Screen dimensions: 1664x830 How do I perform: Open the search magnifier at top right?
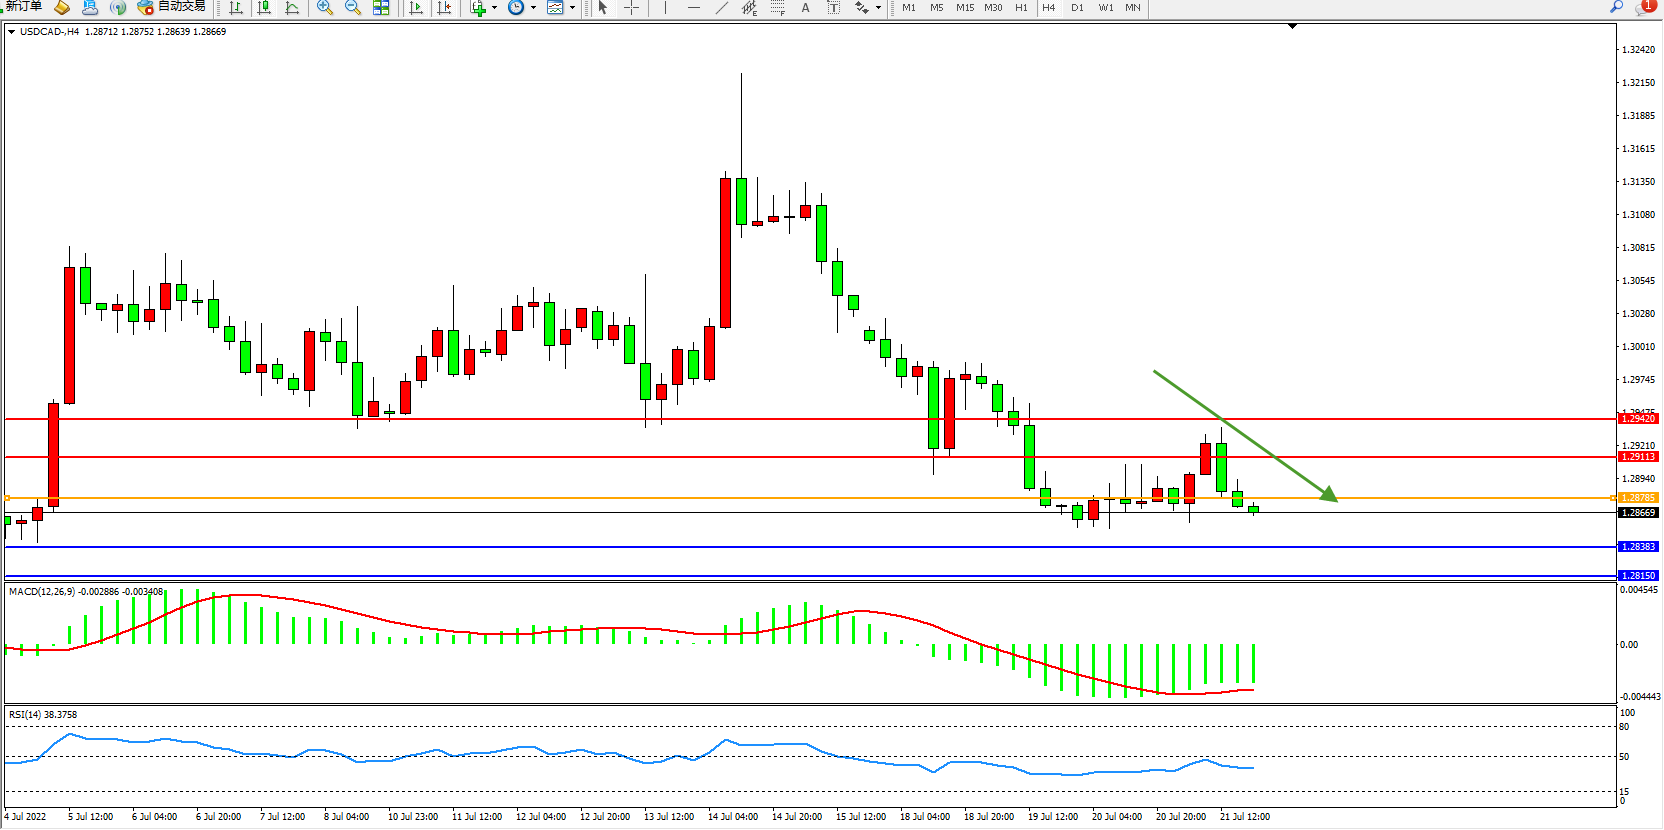click(x=1616, y=7)
